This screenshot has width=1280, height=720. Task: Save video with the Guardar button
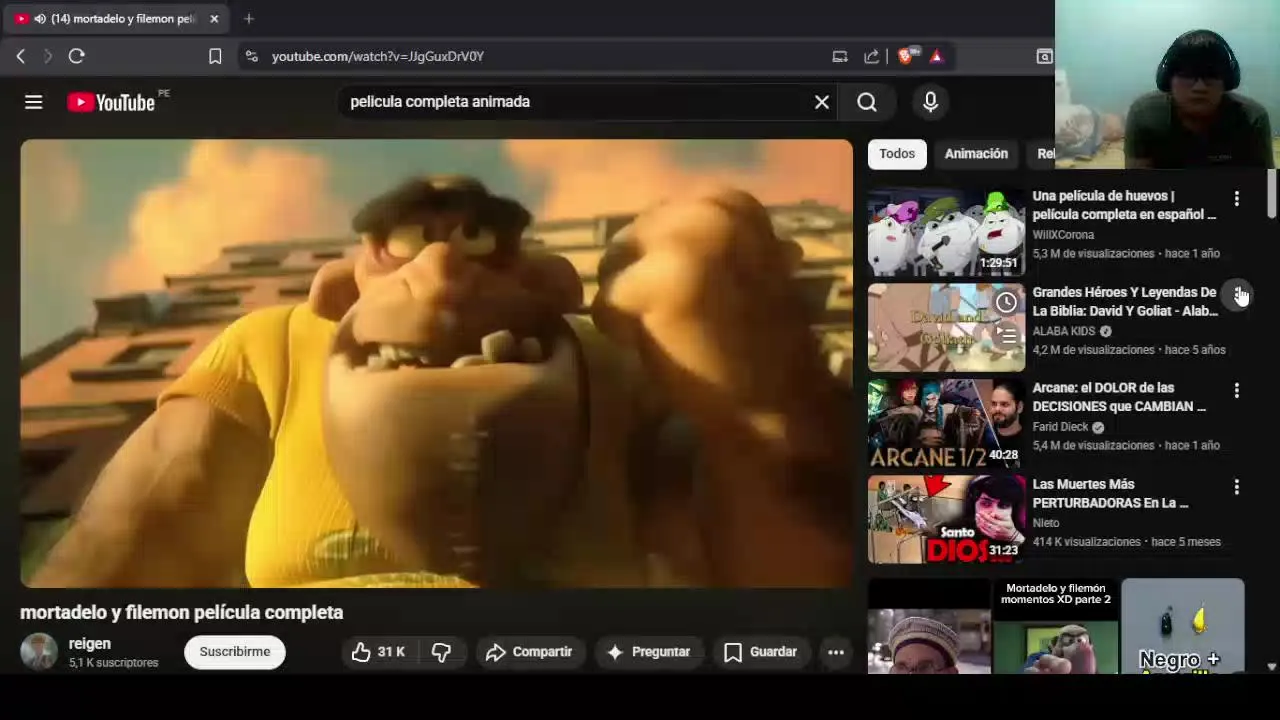[761, 652]
